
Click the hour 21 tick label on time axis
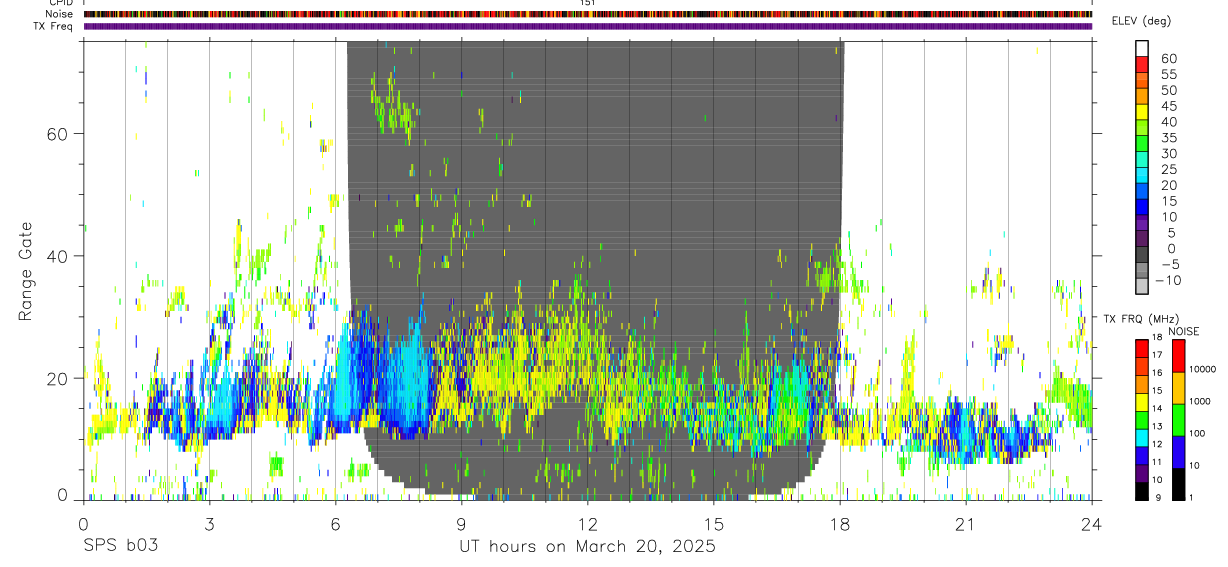coord(965,523)
